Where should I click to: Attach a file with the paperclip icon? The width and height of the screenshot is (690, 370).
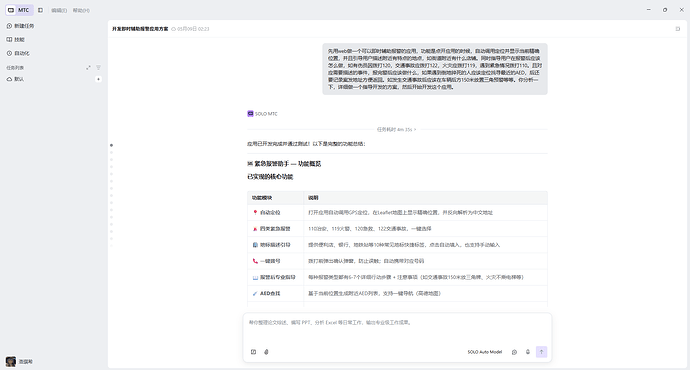266,352
